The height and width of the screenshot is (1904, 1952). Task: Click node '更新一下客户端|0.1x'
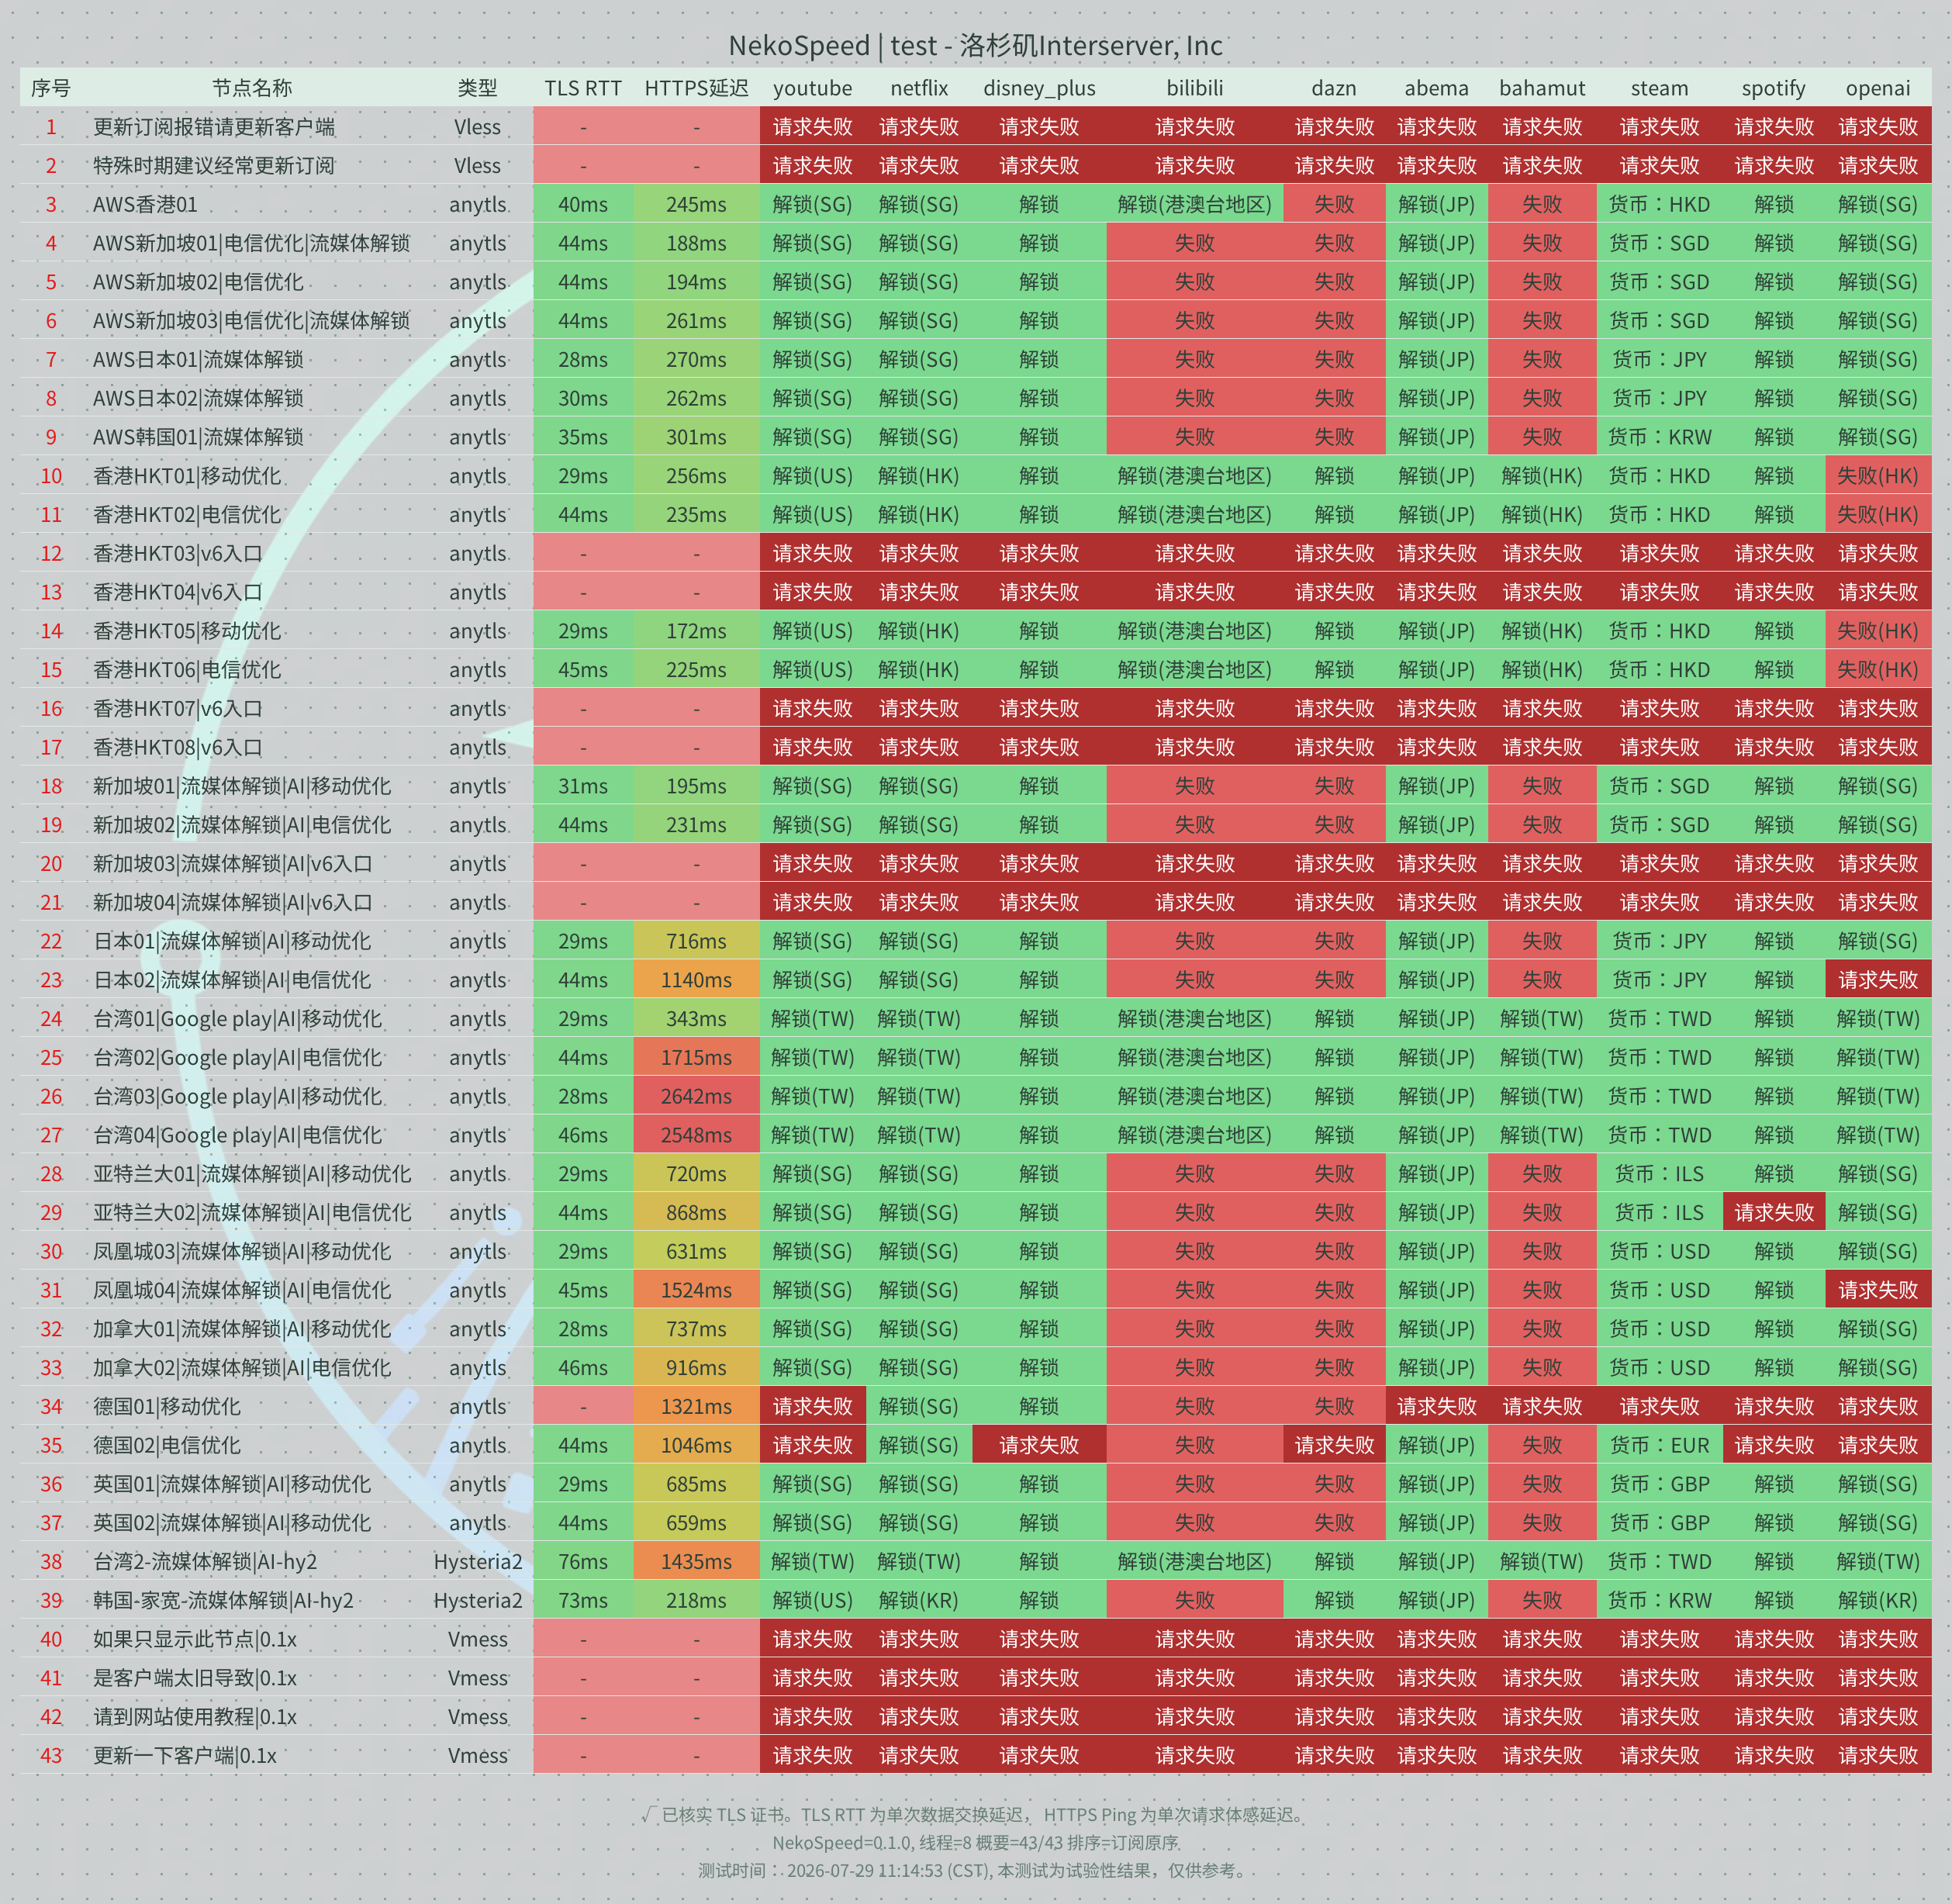click(x=185, y=1755)
